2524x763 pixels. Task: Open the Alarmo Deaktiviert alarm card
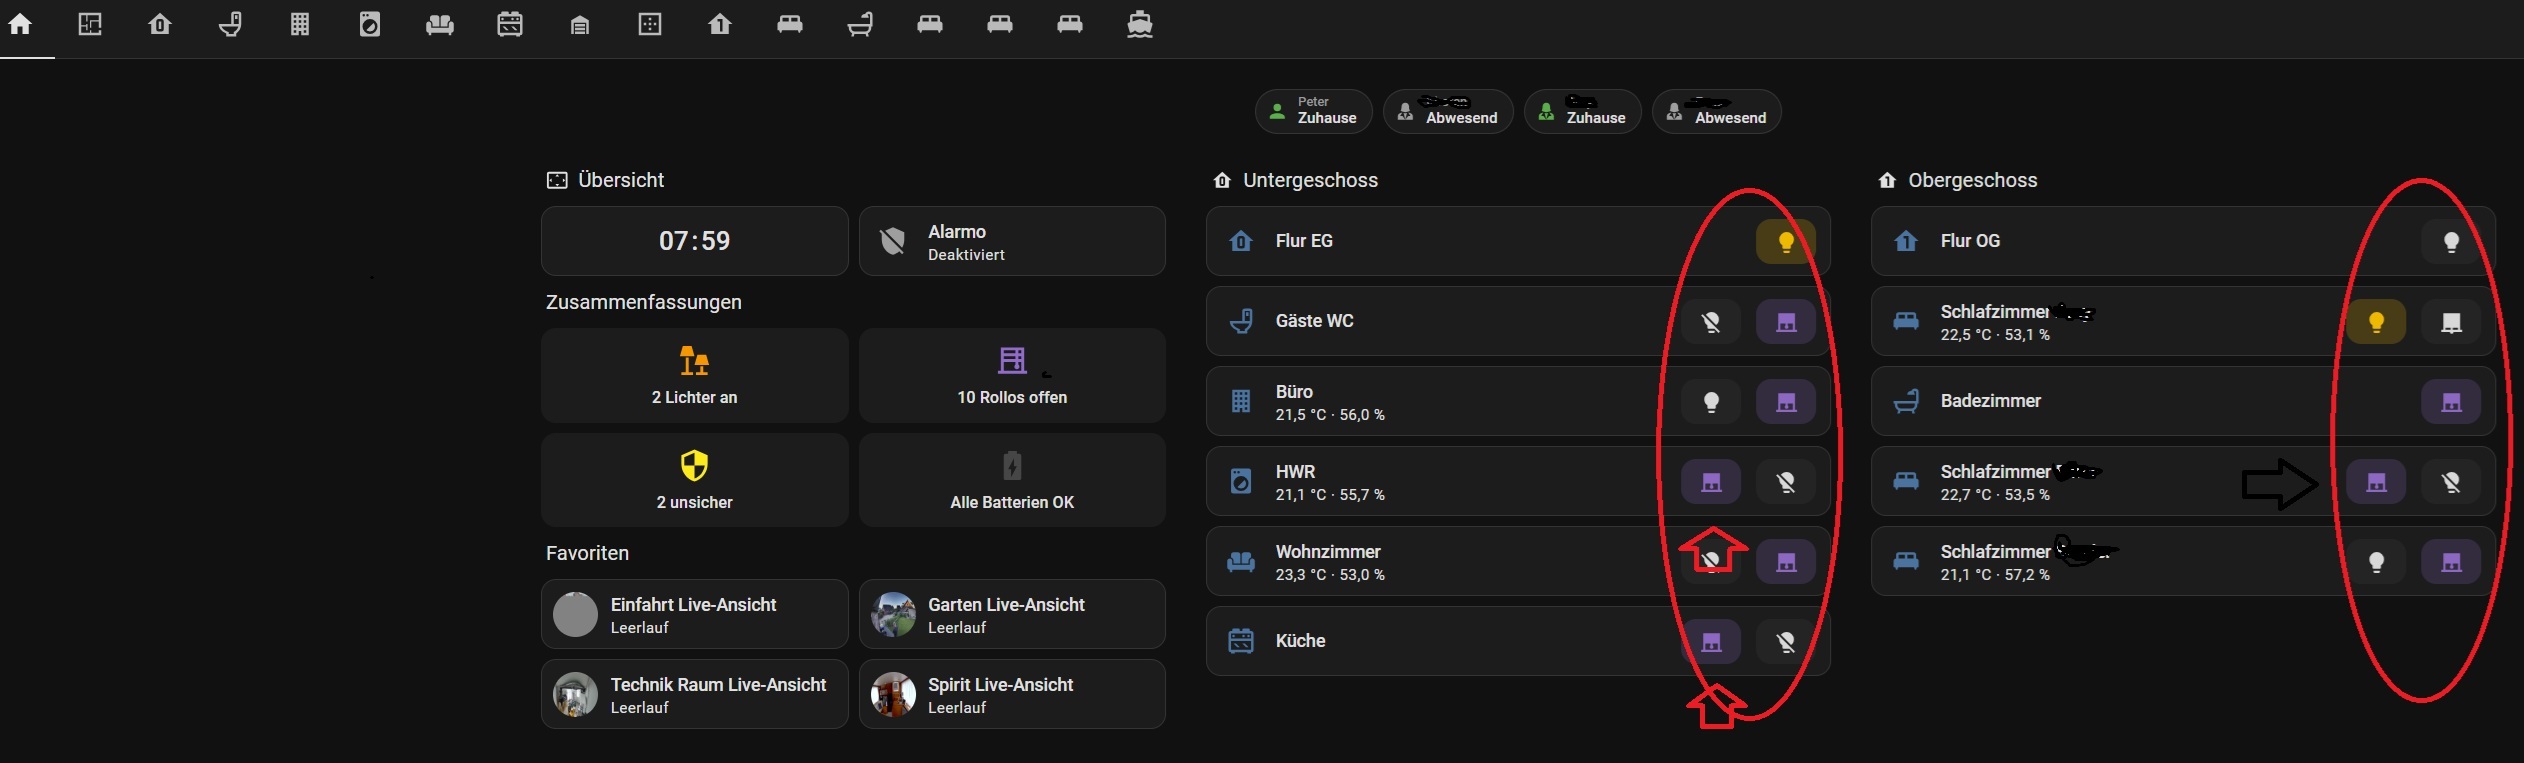pos(1012,241)
